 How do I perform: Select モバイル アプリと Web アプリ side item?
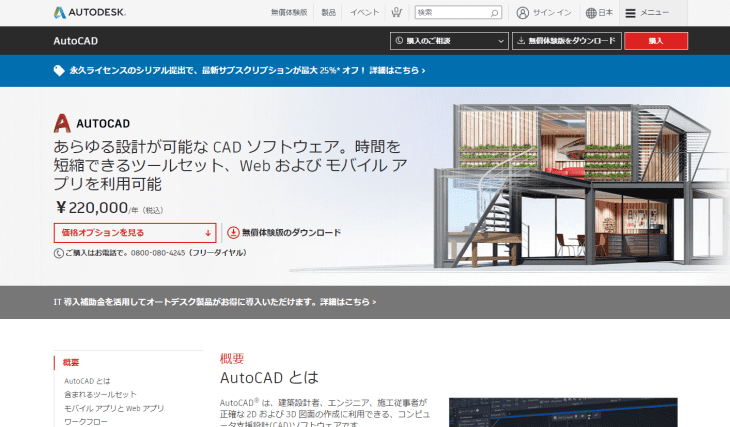114,408
